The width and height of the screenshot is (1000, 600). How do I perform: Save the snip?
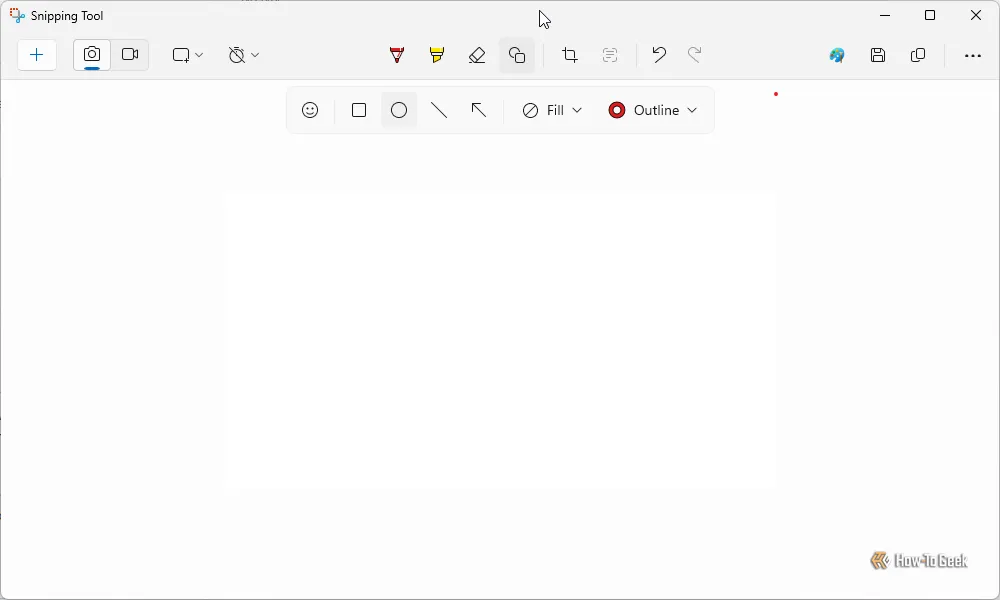coord(878,55)
